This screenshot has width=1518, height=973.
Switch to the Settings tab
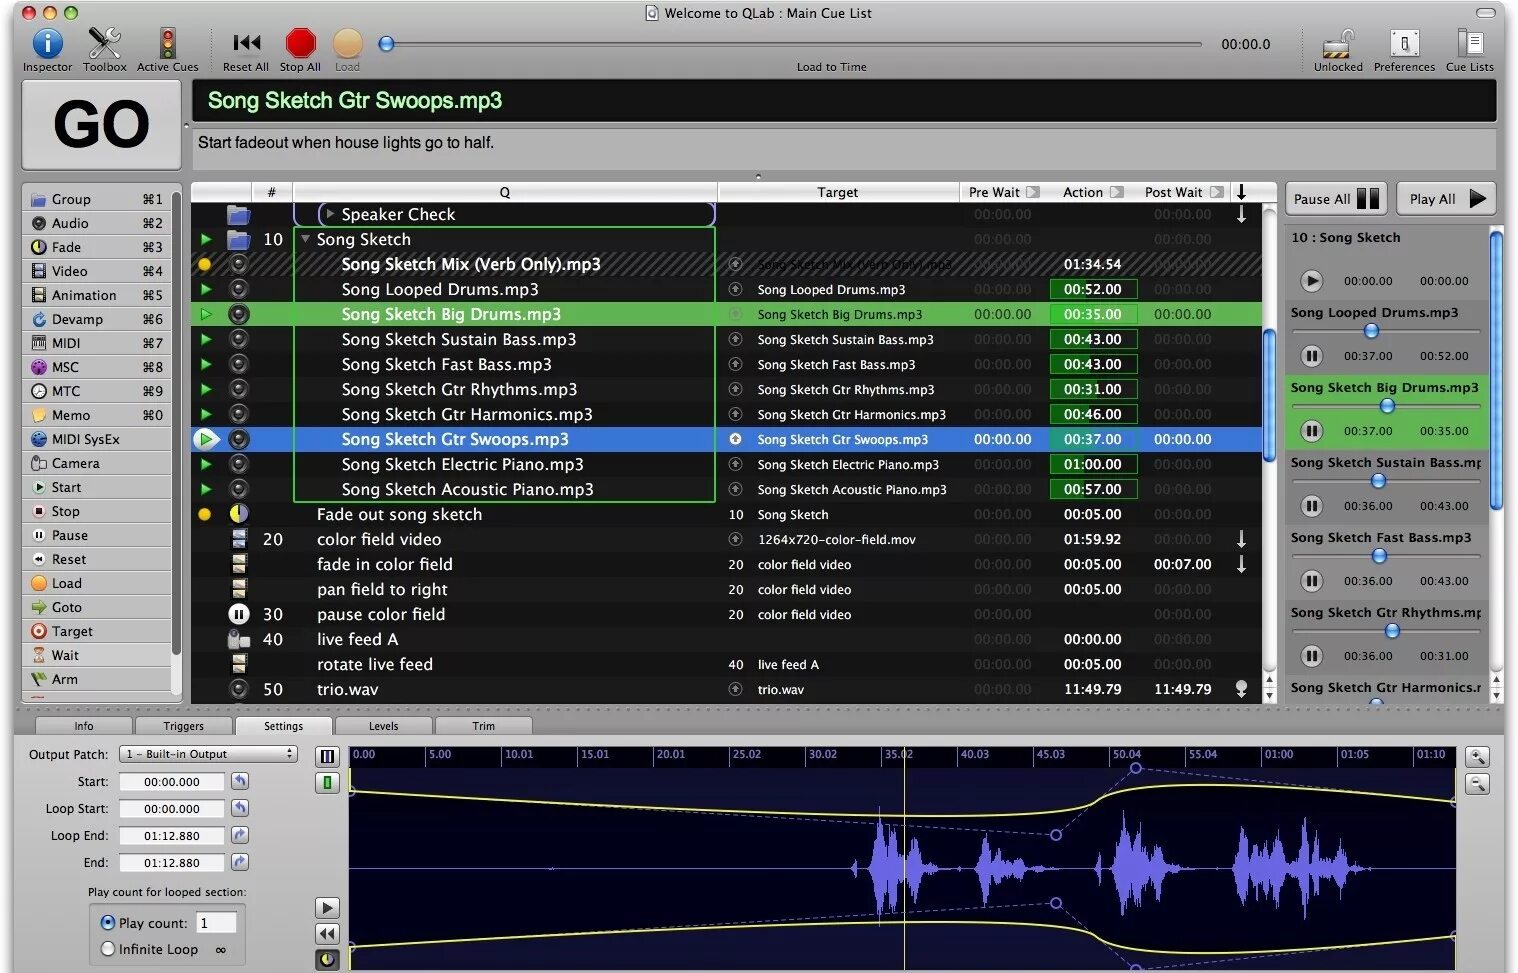[x=283, y=726]
